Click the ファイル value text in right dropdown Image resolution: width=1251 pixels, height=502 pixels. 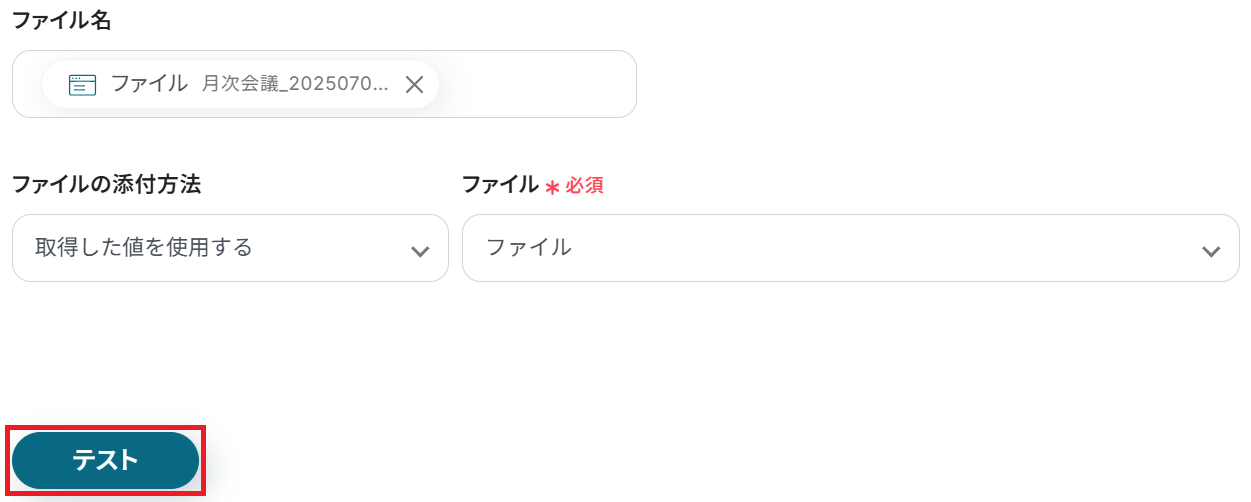click(529, 247)
